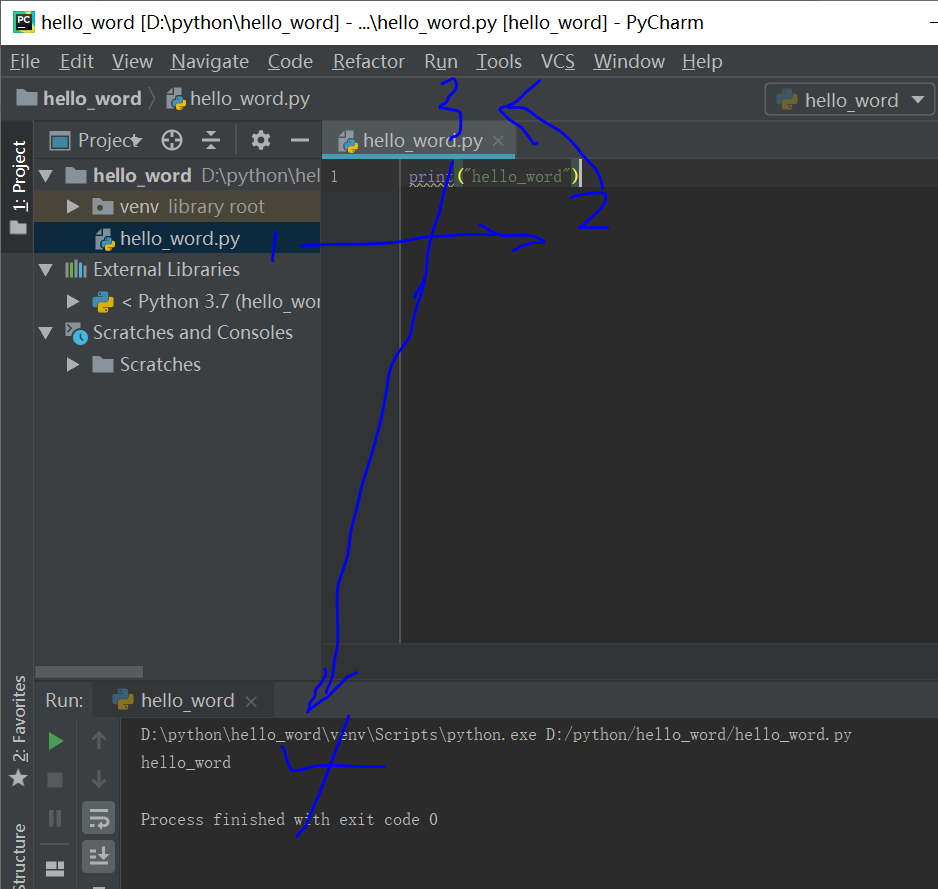Click the Stop process square icon
This screenshot has height=889, width=938.
coord(55,780)
